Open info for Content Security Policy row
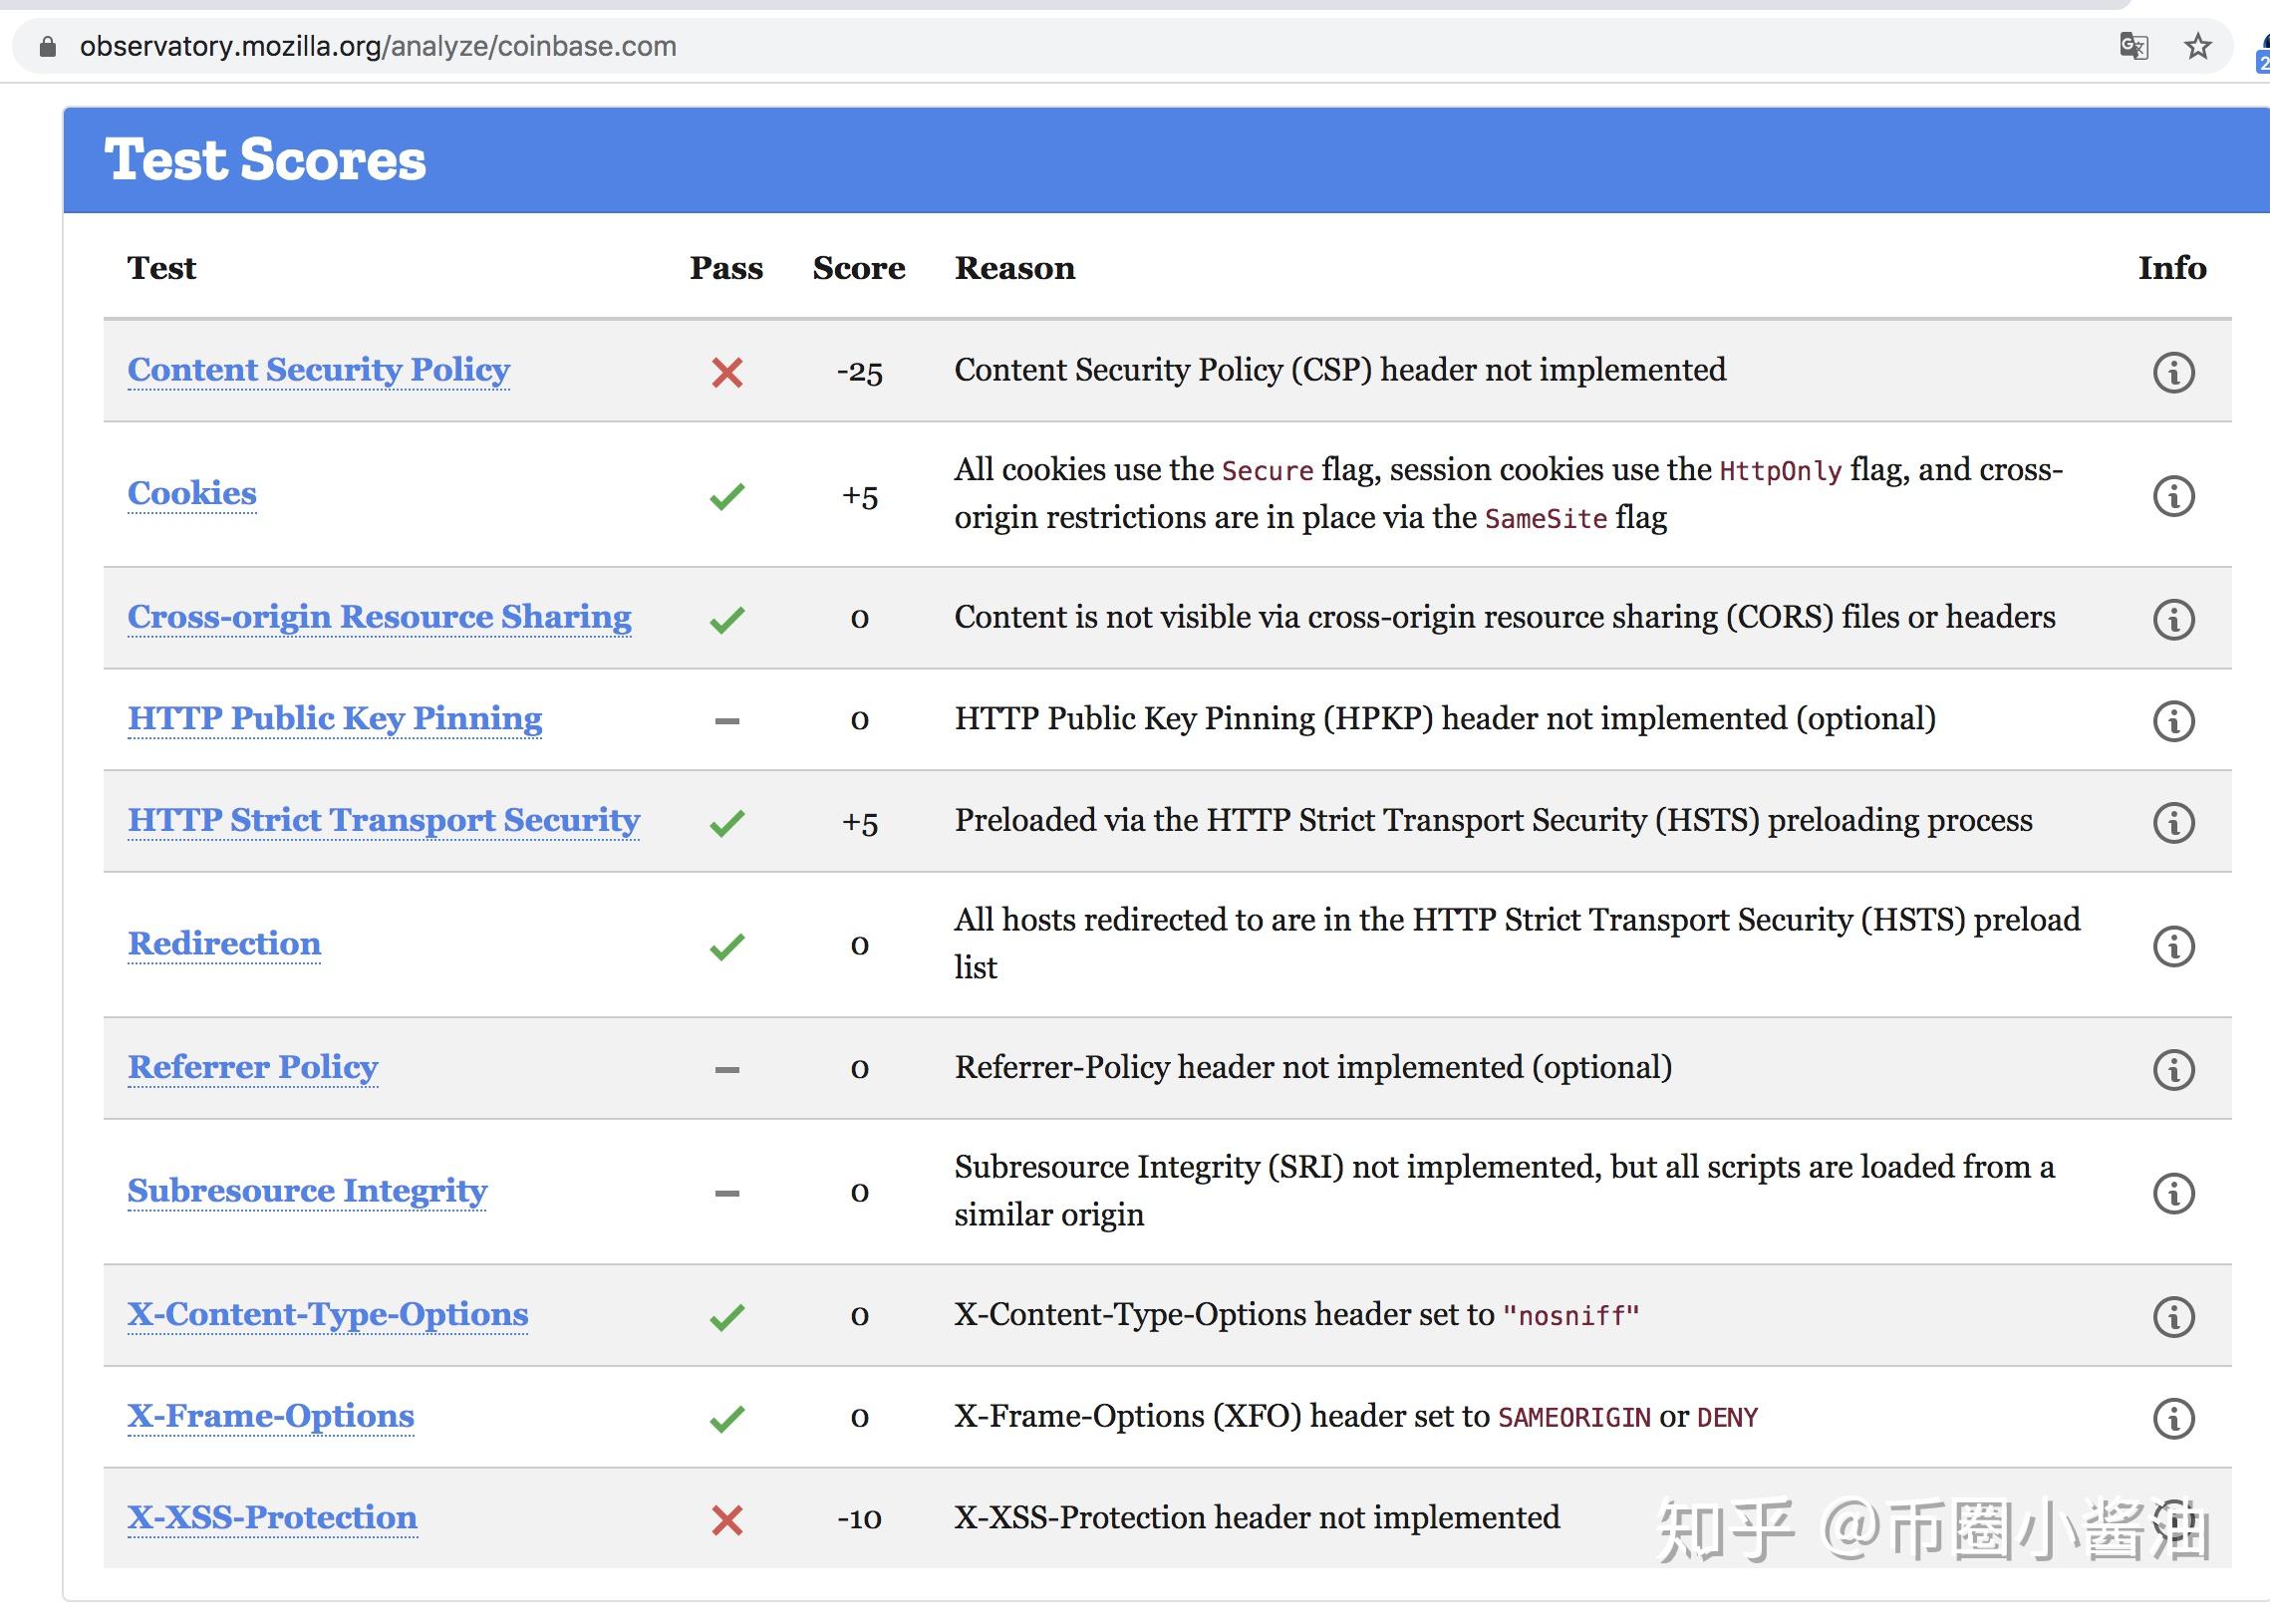This screenshot has width=2270, height=1624. 2173,372
